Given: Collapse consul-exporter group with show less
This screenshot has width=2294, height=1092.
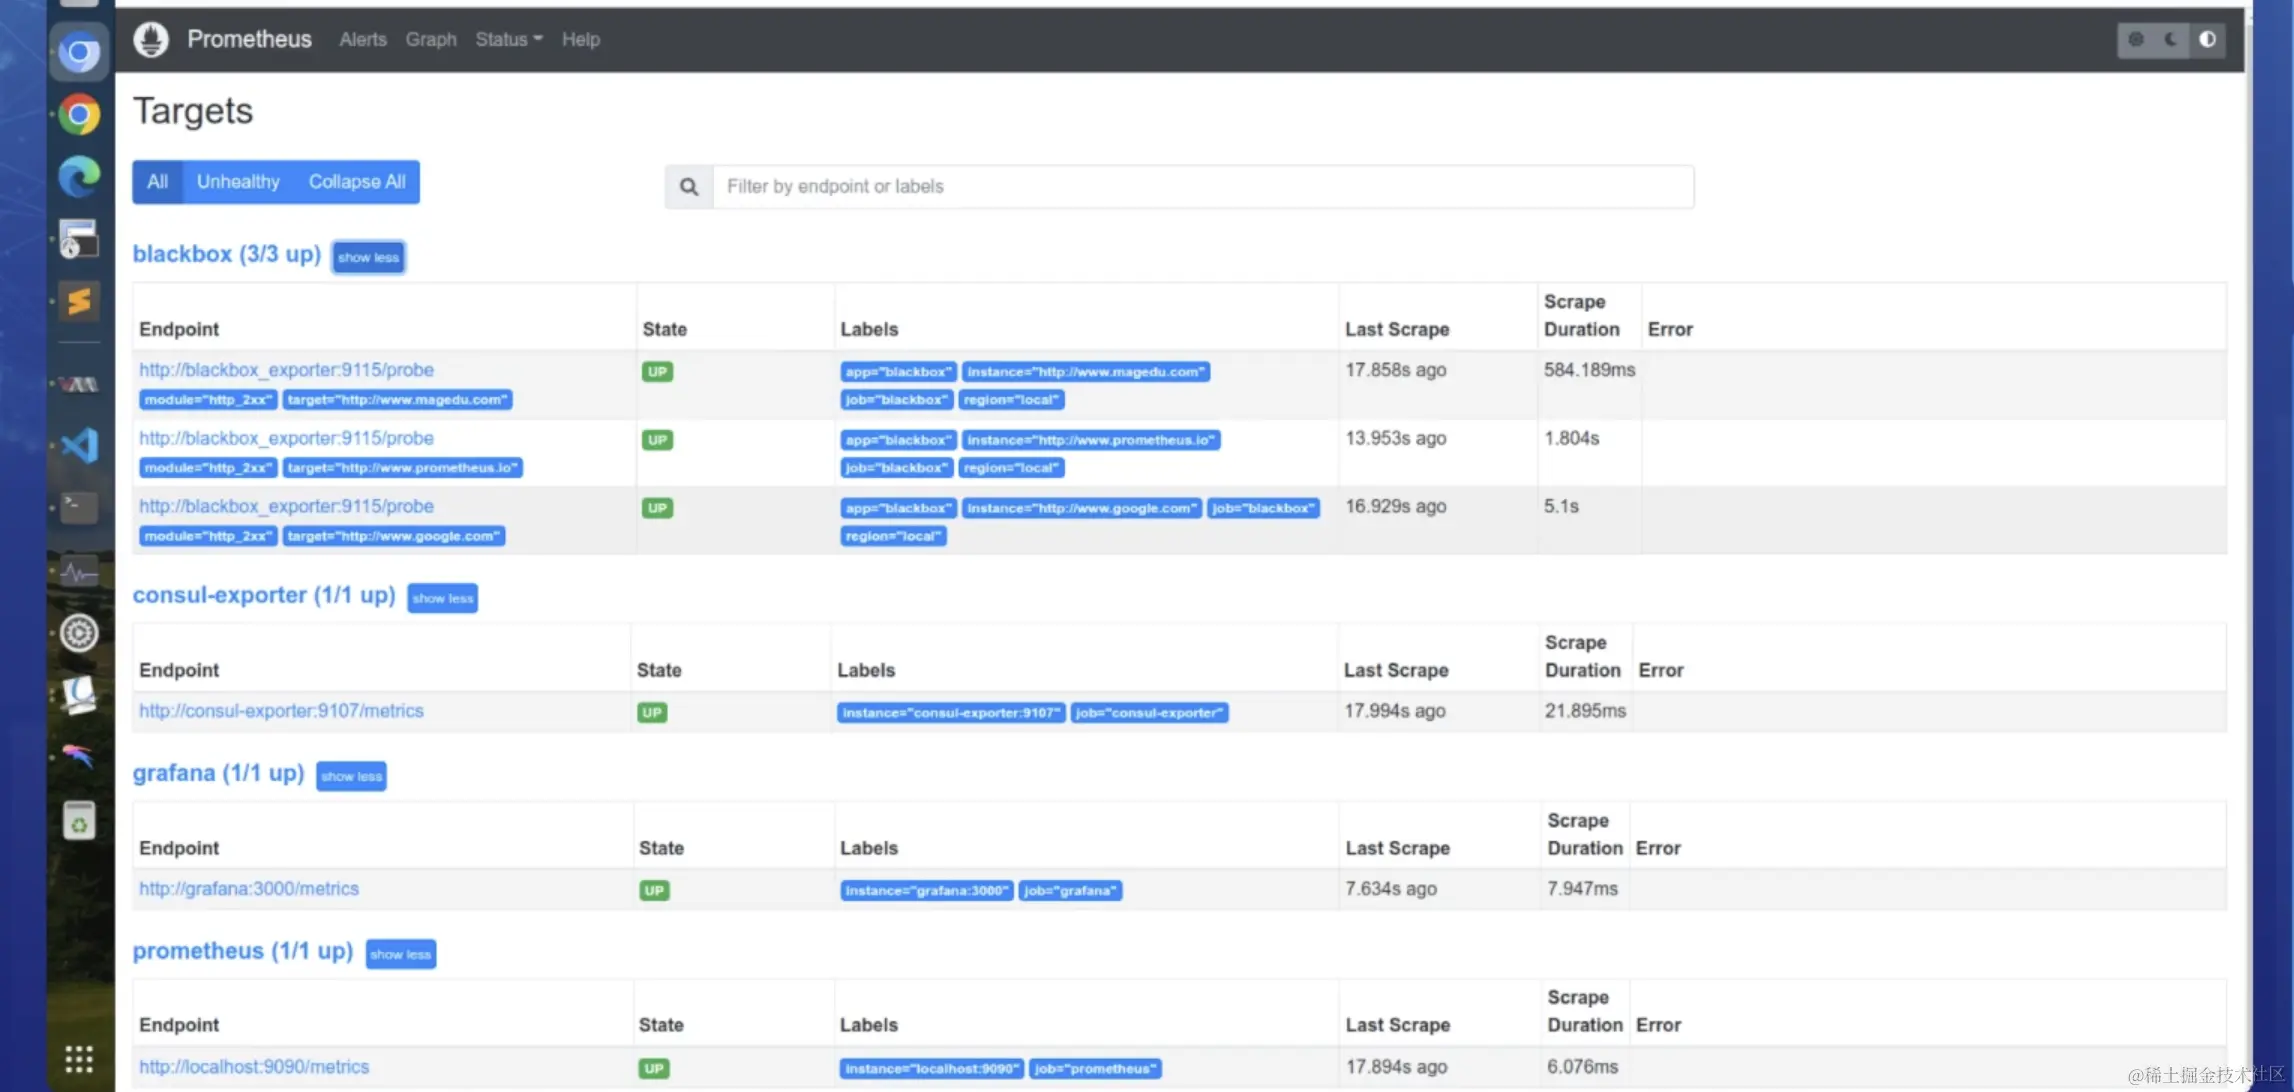Looking at the screenshot, I should tap(442, 598).
